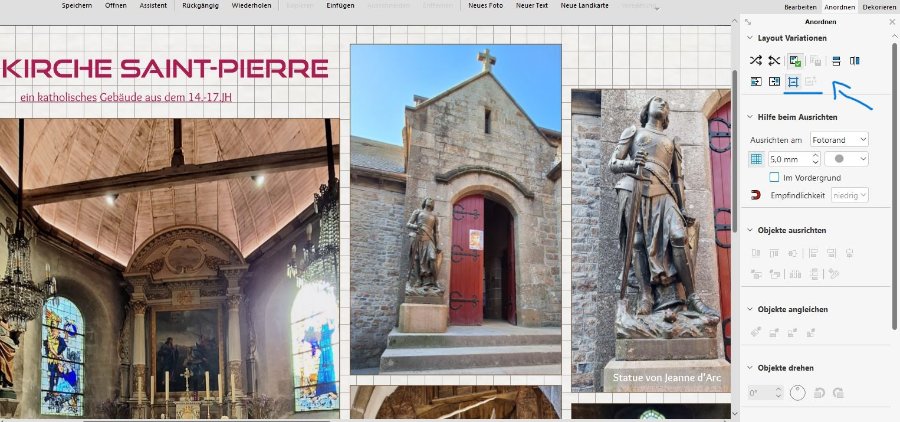Click the distribute horizontally icon

pyautogui.click(x=795, y=274)
